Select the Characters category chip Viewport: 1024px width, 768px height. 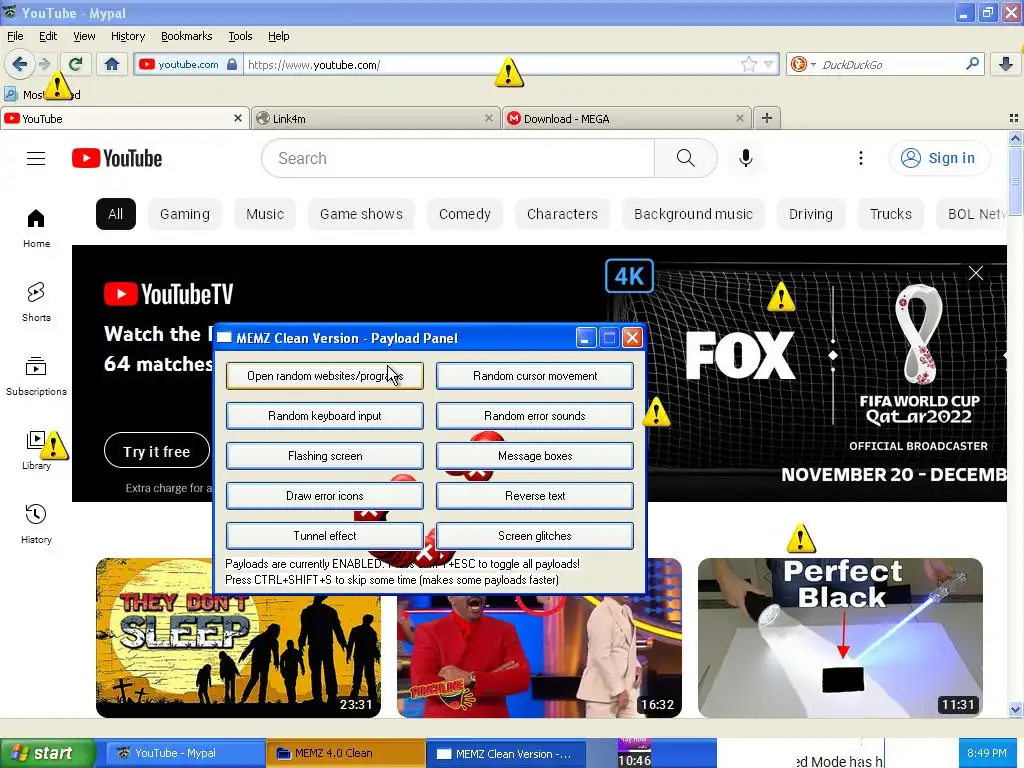tap(562, 214)
